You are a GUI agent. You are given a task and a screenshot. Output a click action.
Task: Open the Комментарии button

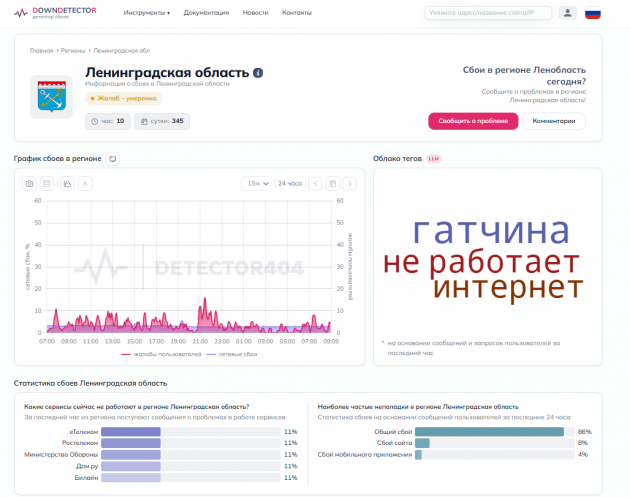pos(554,121)
